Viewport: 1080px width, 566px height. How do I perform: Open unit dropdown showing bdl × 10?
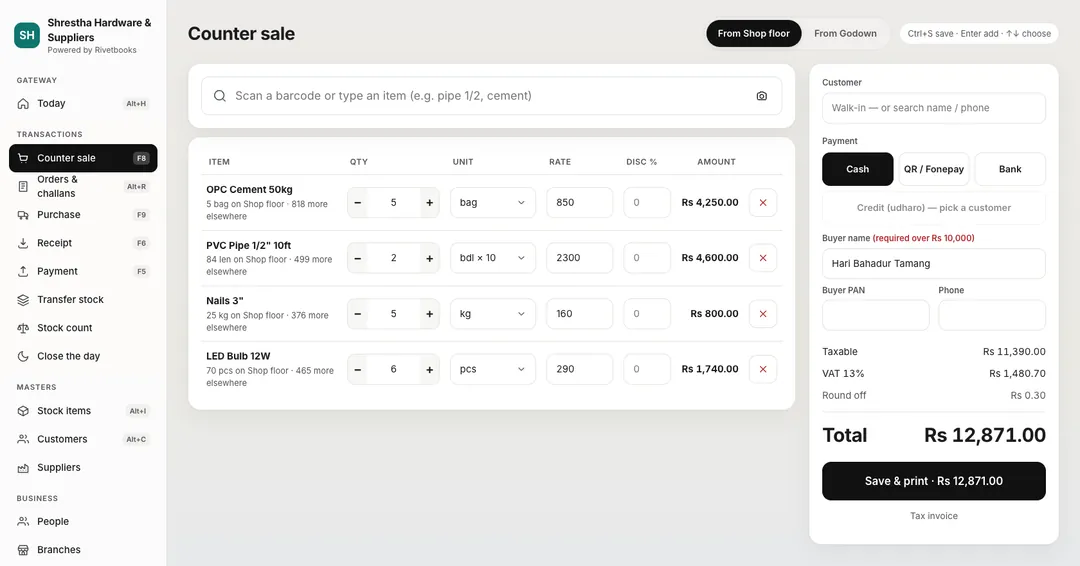(492, 258)
